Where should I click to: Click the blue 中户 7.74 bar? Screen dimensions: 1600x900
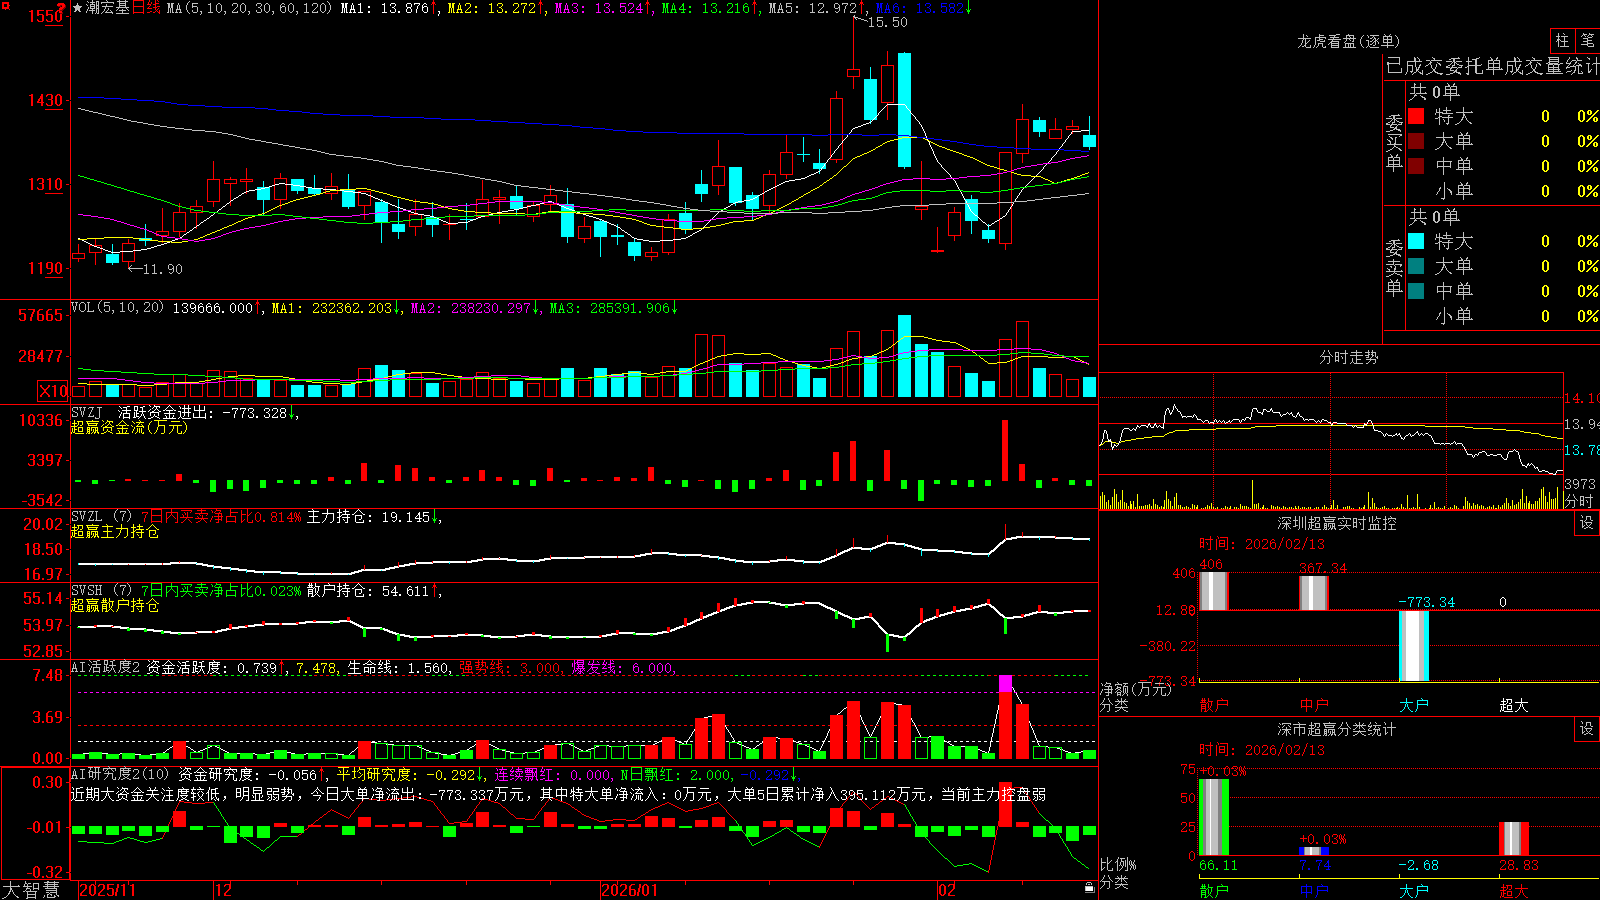click(1314, 851)
